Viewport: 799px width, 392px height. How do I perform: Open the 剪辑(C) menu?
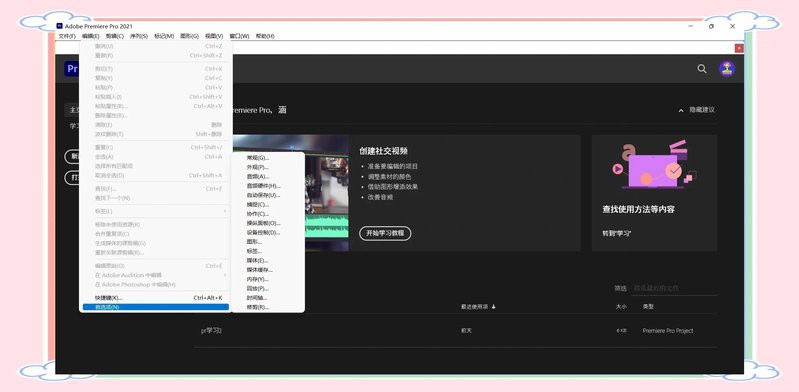pos(115,36)
